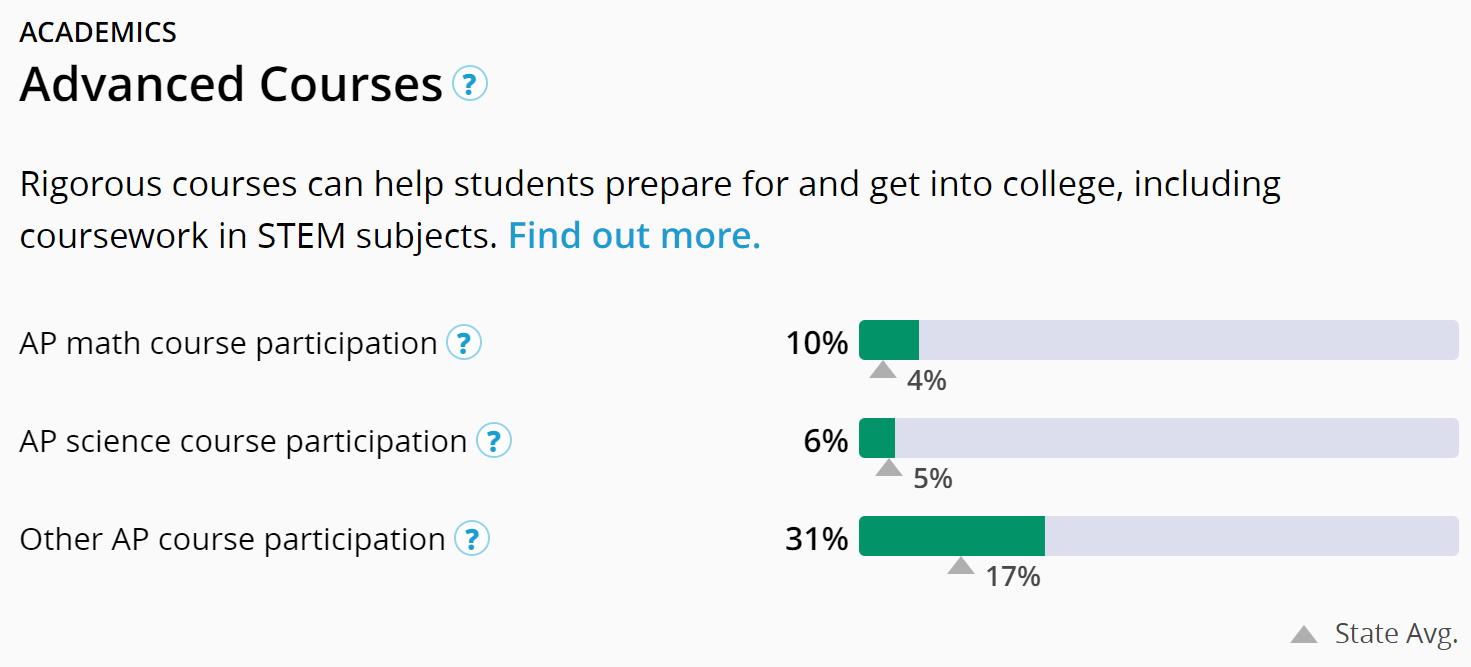Click the AP science course participation label
Screen dimensions: 1471x667
pyautogui.click(x=243, y=441)
